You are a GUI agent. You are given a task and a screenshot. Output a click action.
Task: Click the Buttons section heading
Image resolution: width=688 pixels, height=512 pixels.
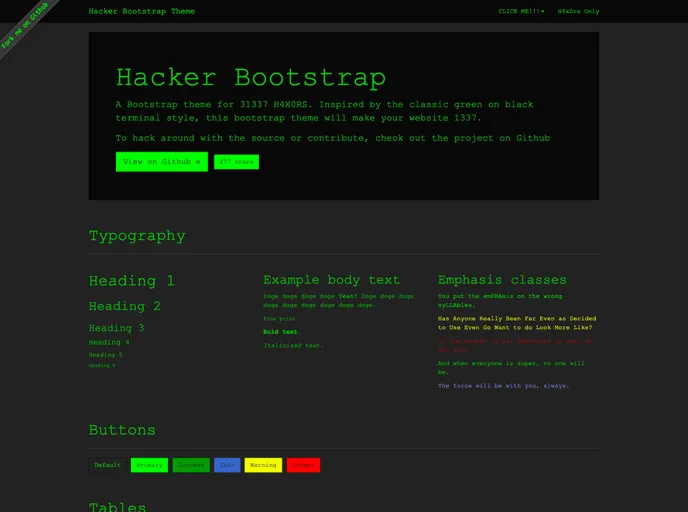[x=122, y=430]
